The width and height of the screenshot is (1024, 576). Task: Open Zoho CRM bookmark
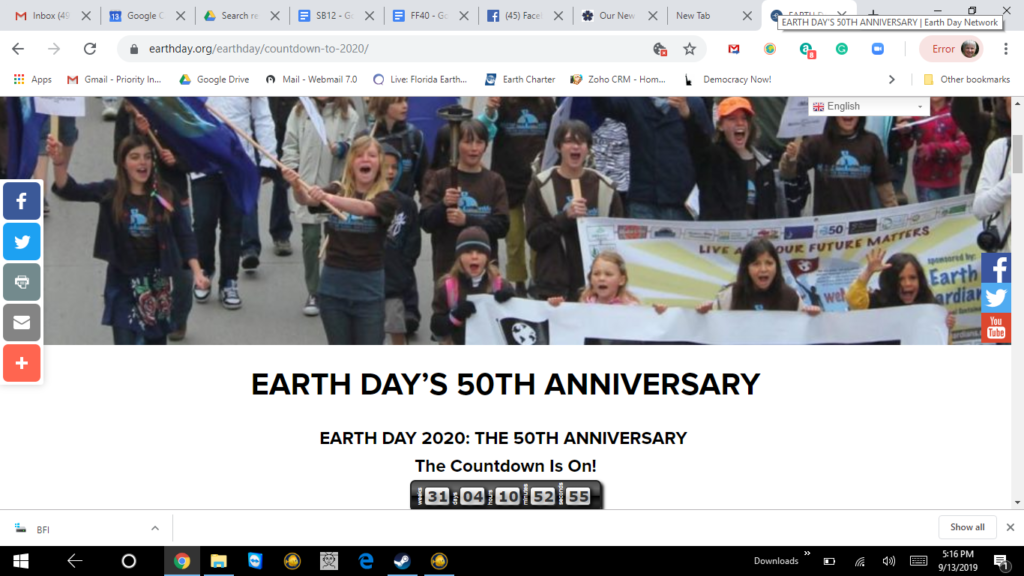click(x=618, y=80)
